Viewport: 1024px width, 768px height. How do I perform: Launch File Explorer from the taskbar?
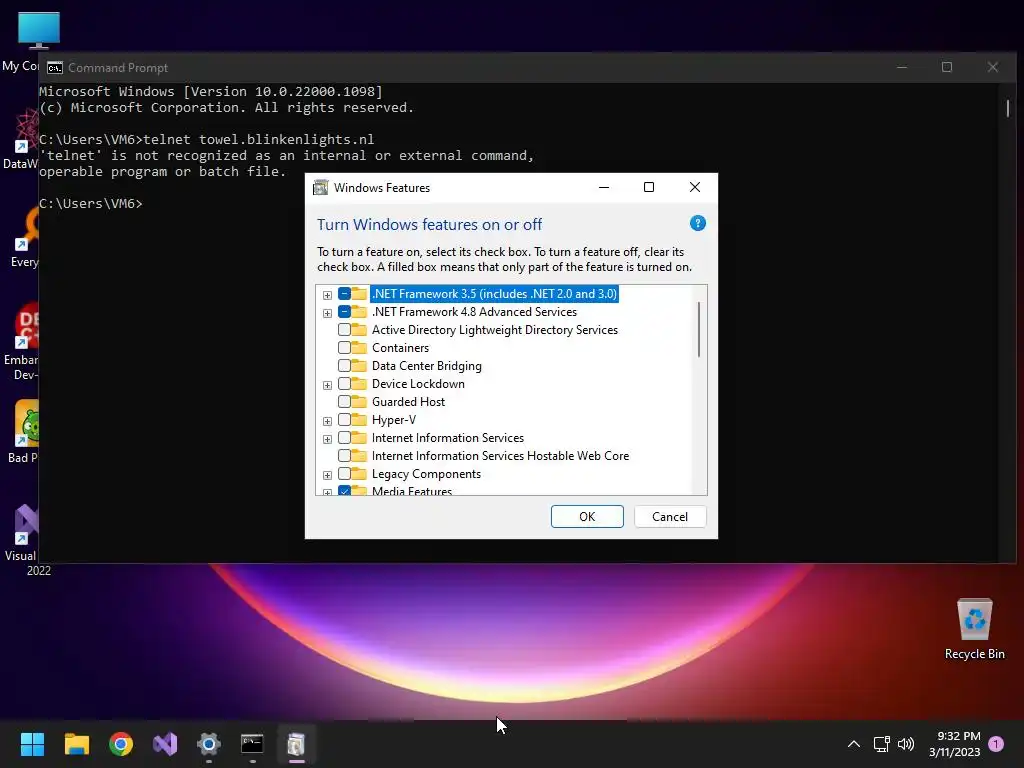click(x=76, y=744)
